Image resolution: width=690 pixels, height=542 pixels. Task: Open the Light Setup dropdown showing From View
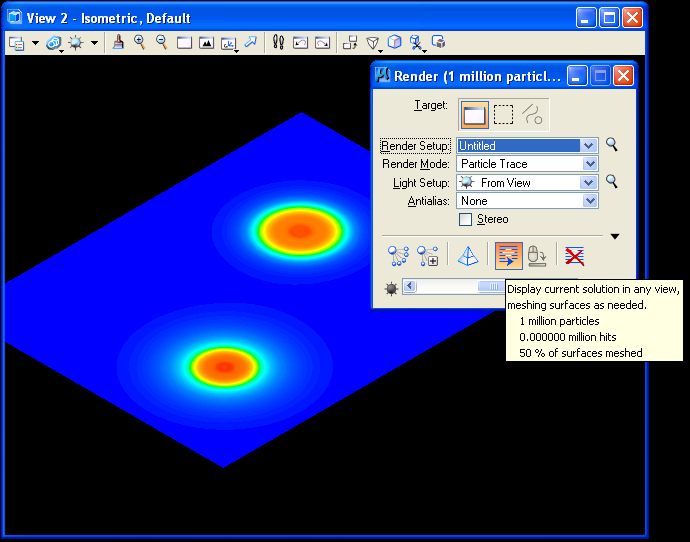click(527, 183)
